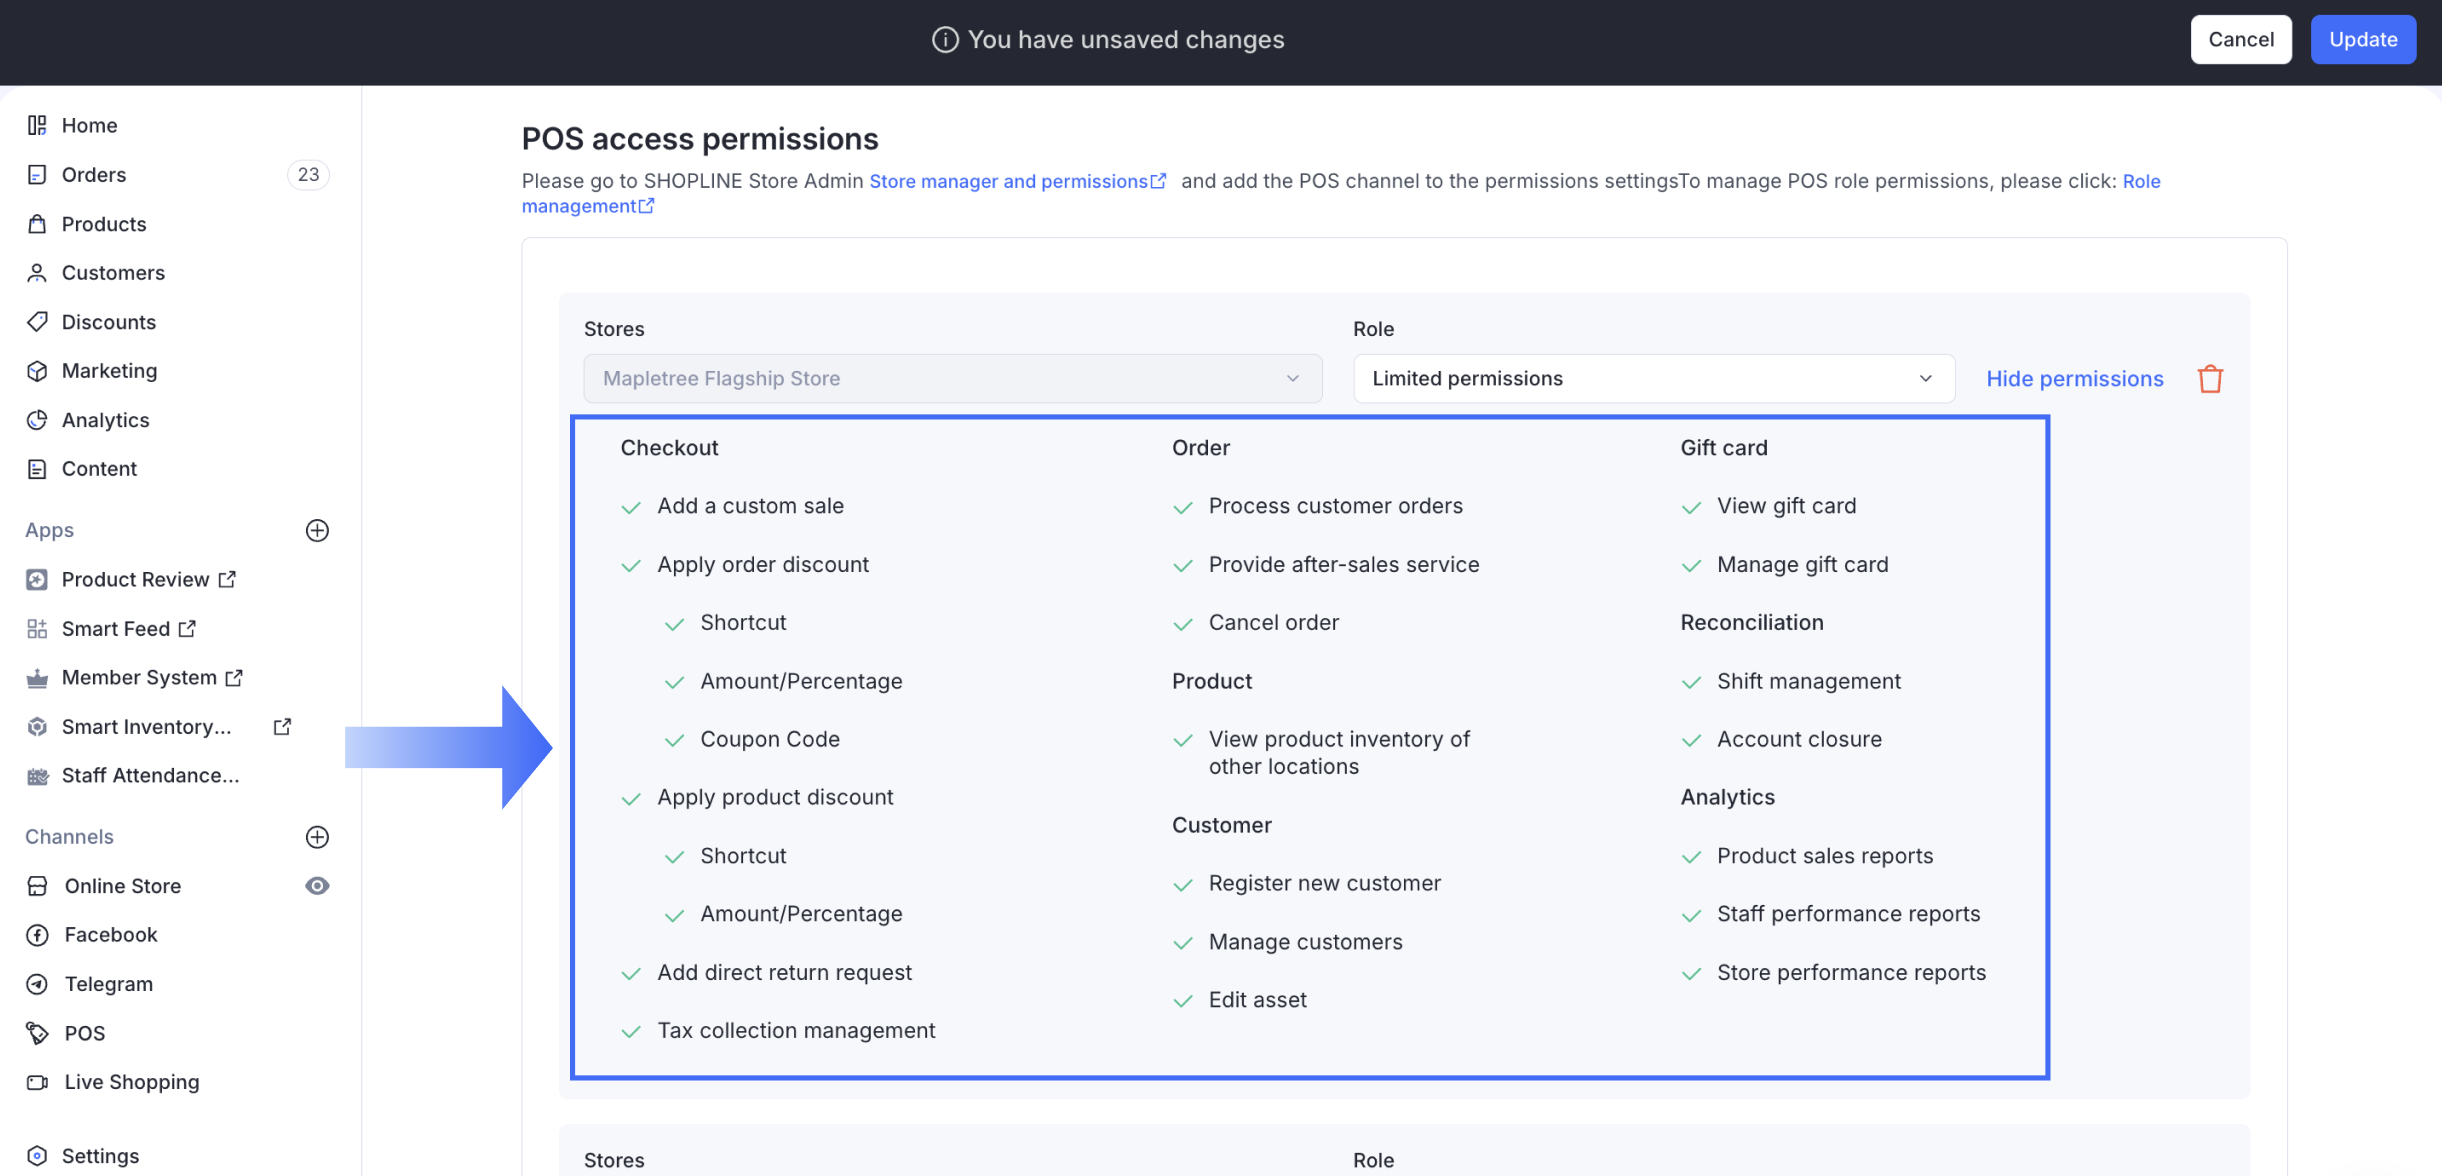The width and height of the screenshot is (2442, 1176).
Task: Click the Orders count badge 23
Action: click(308, 175)
